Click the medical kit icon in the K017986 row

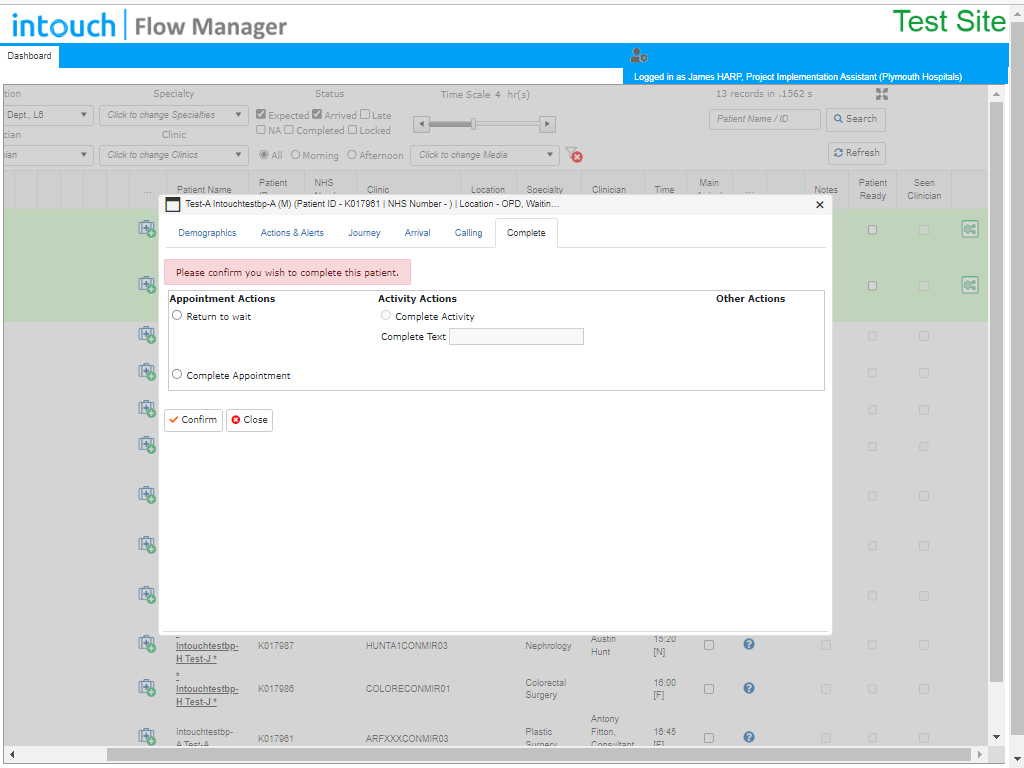(x=147, y=688)
